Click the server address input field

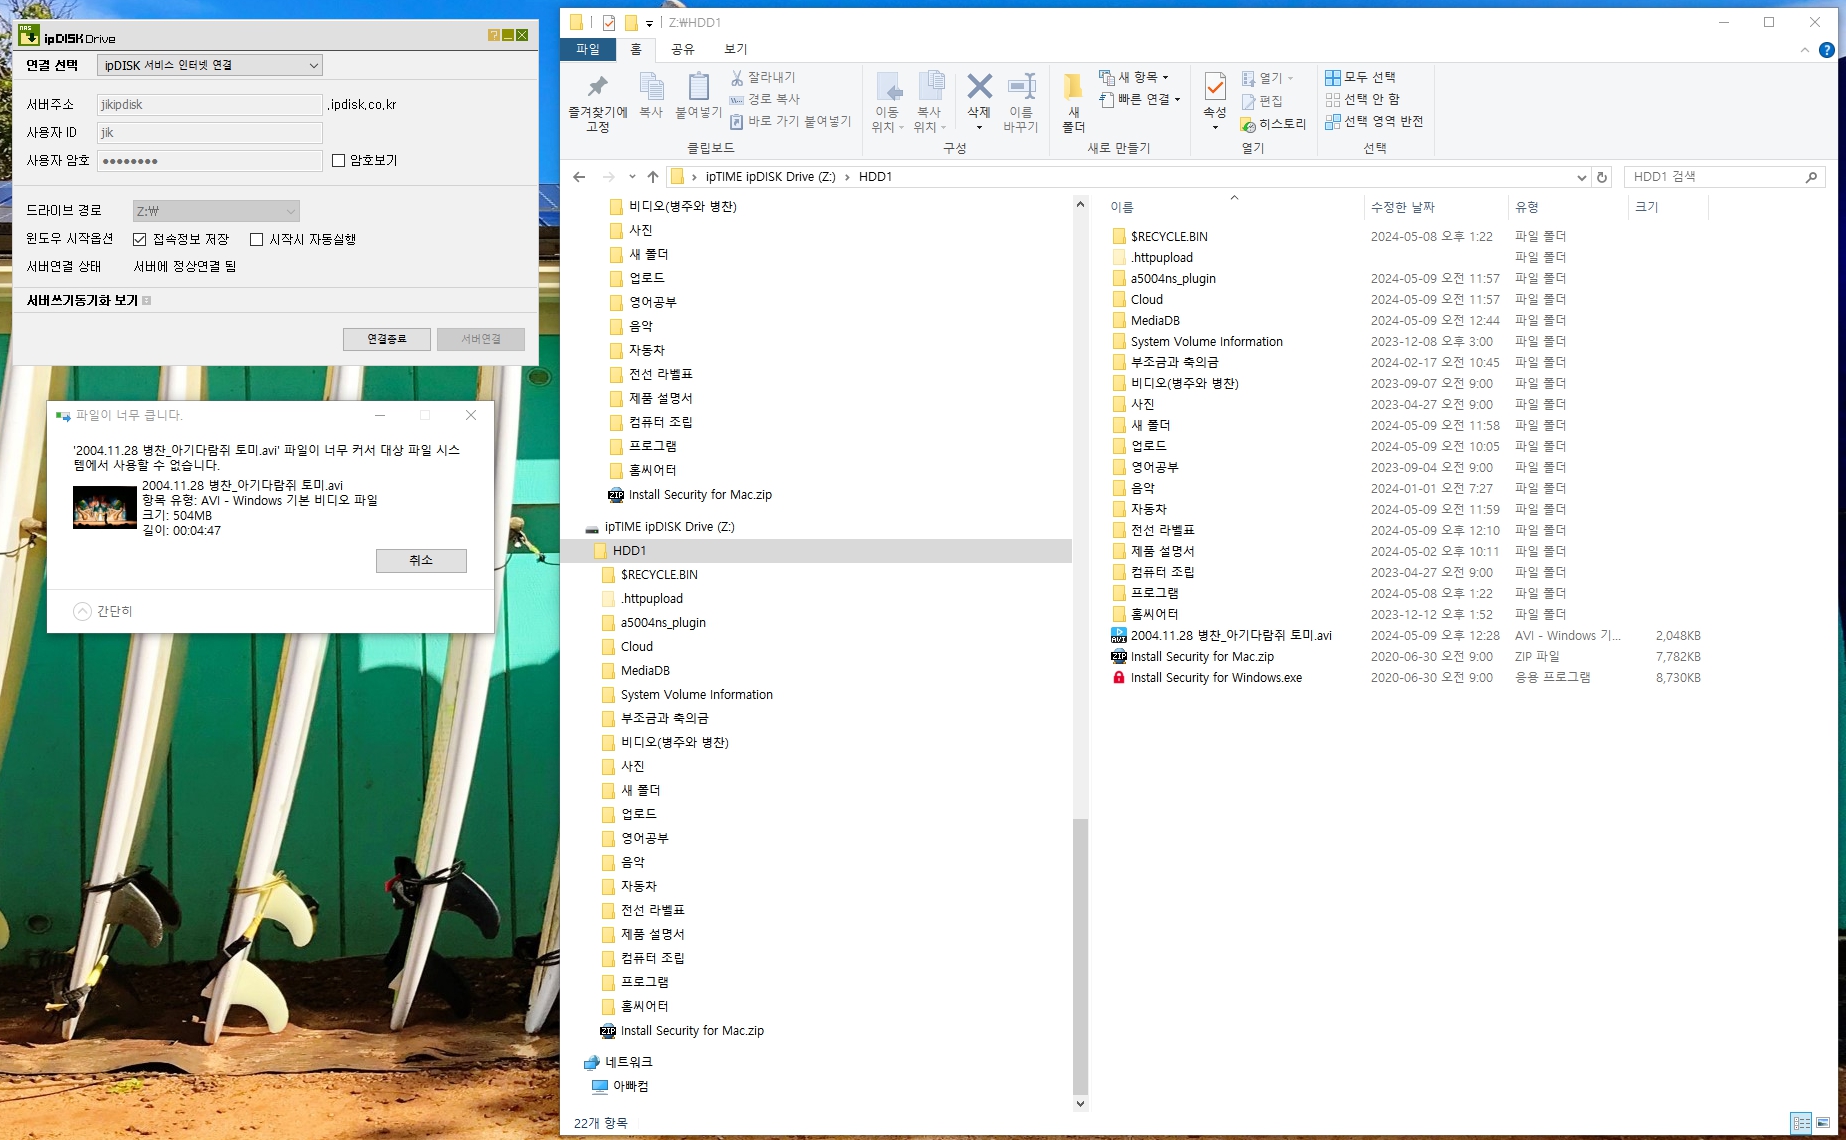click(x=210, y=105)
